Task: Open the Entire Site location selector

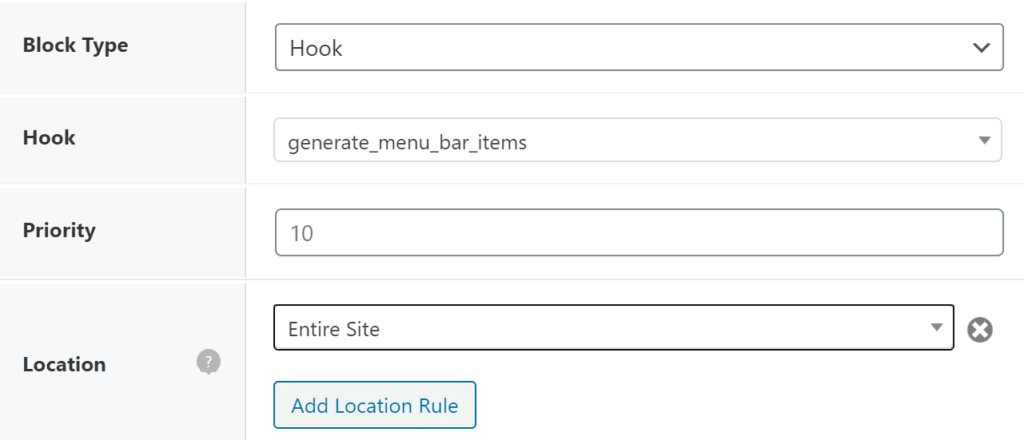Action: point(613,328)
